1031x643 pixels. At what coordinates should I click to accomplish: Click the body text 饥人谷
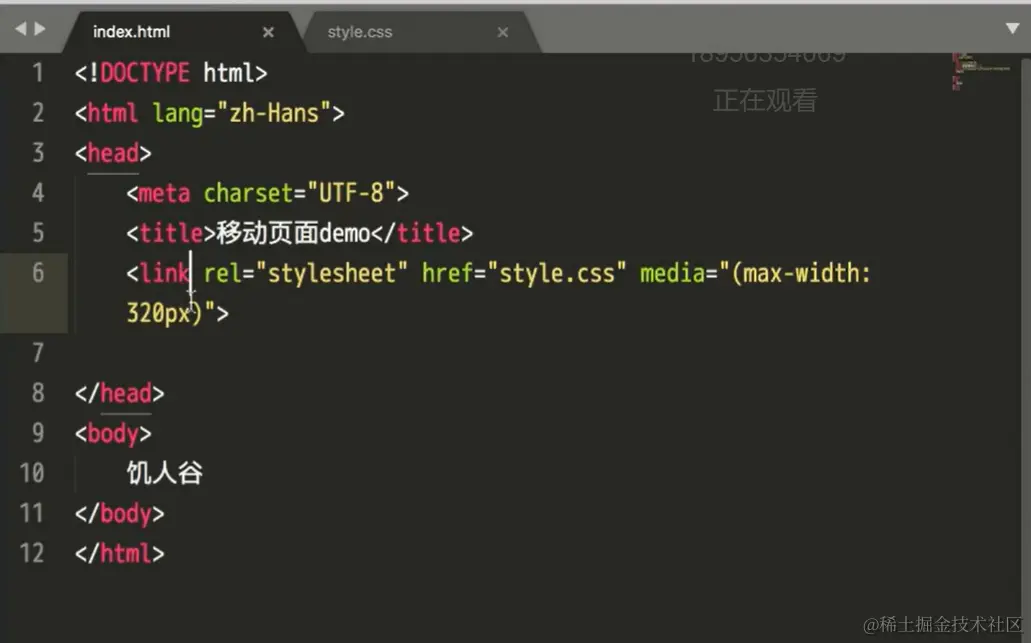click(x=164, y=473)
